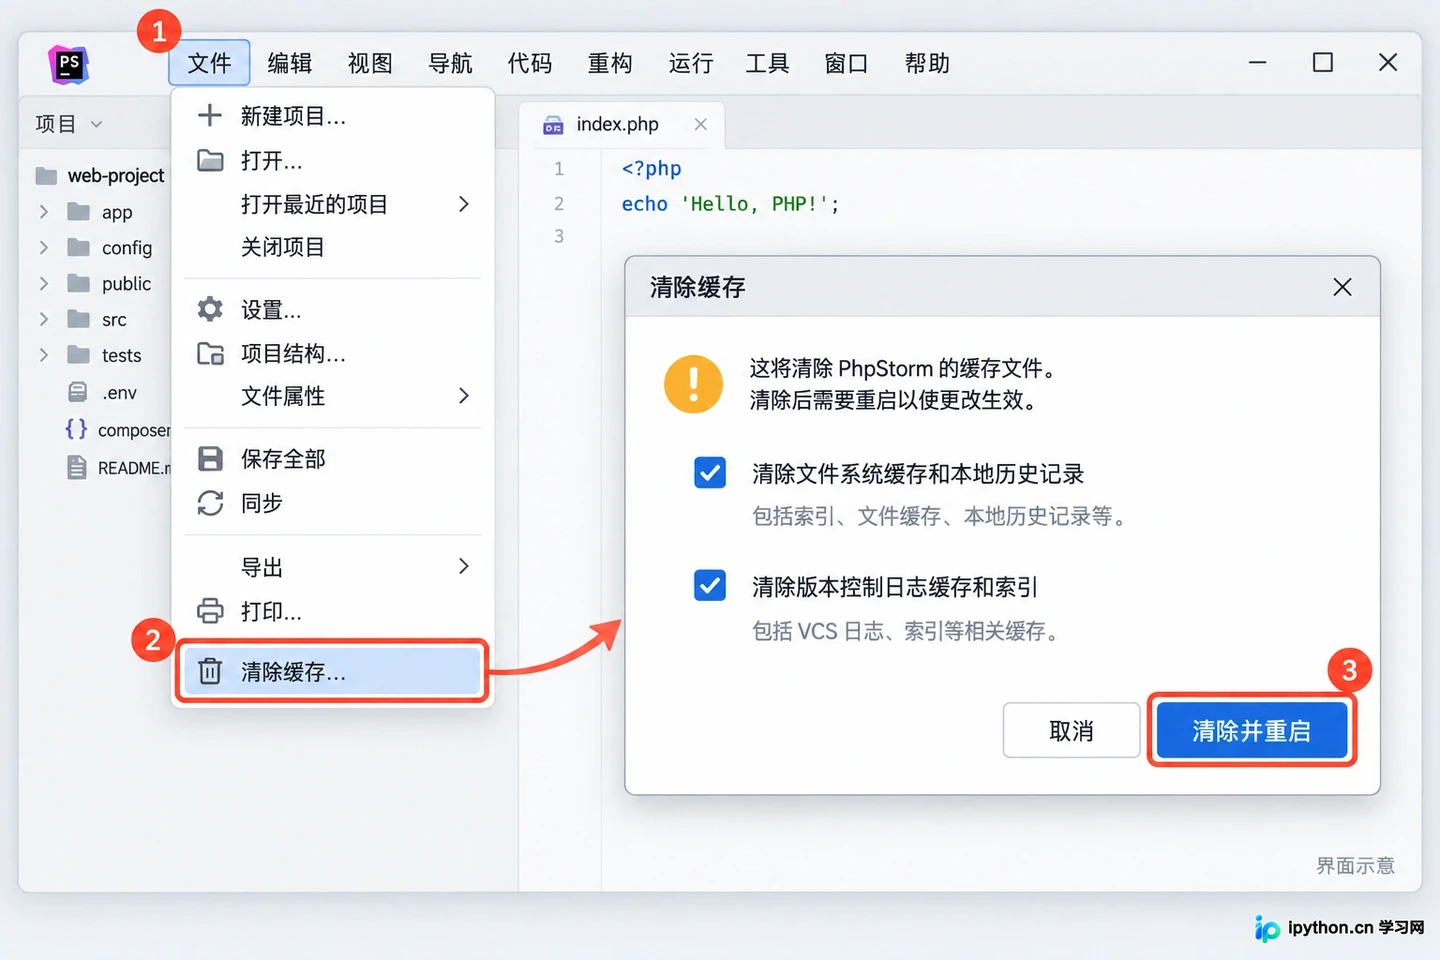Select the index.php editor tab
Viewport: 1440px width, 960px height.
coord(622,125)
